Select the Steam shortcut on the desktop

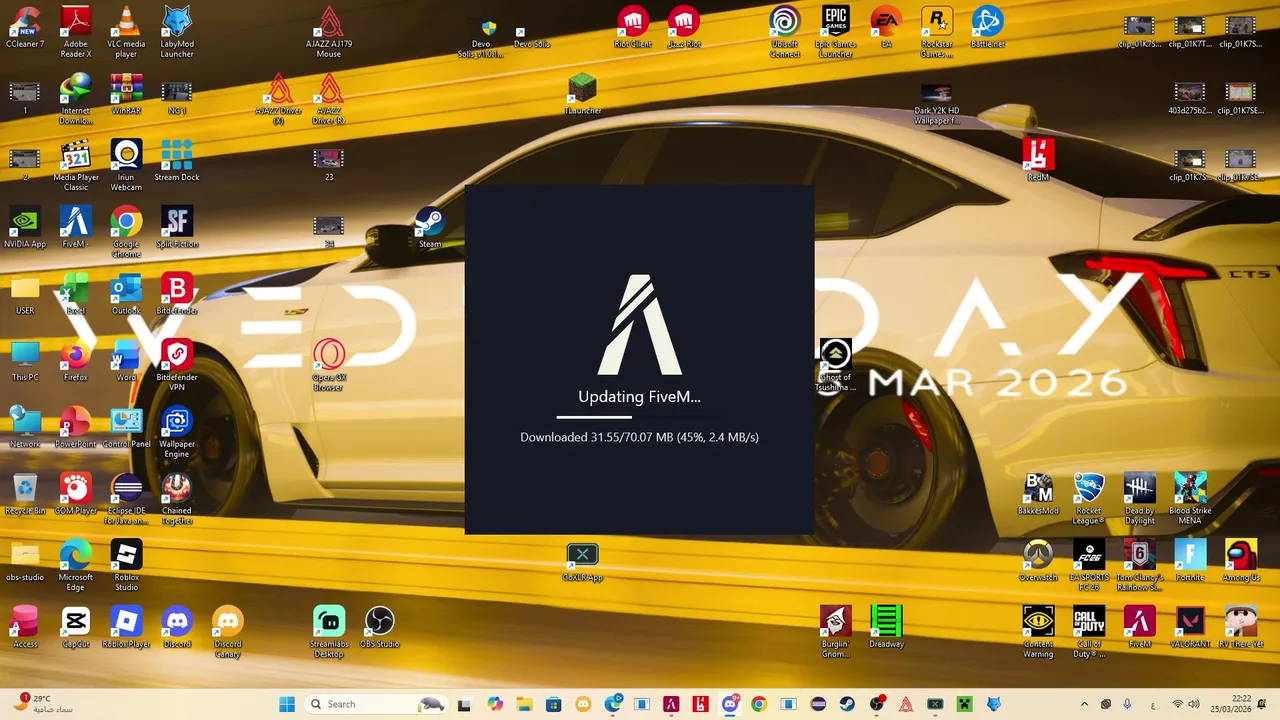pos(430,228)
